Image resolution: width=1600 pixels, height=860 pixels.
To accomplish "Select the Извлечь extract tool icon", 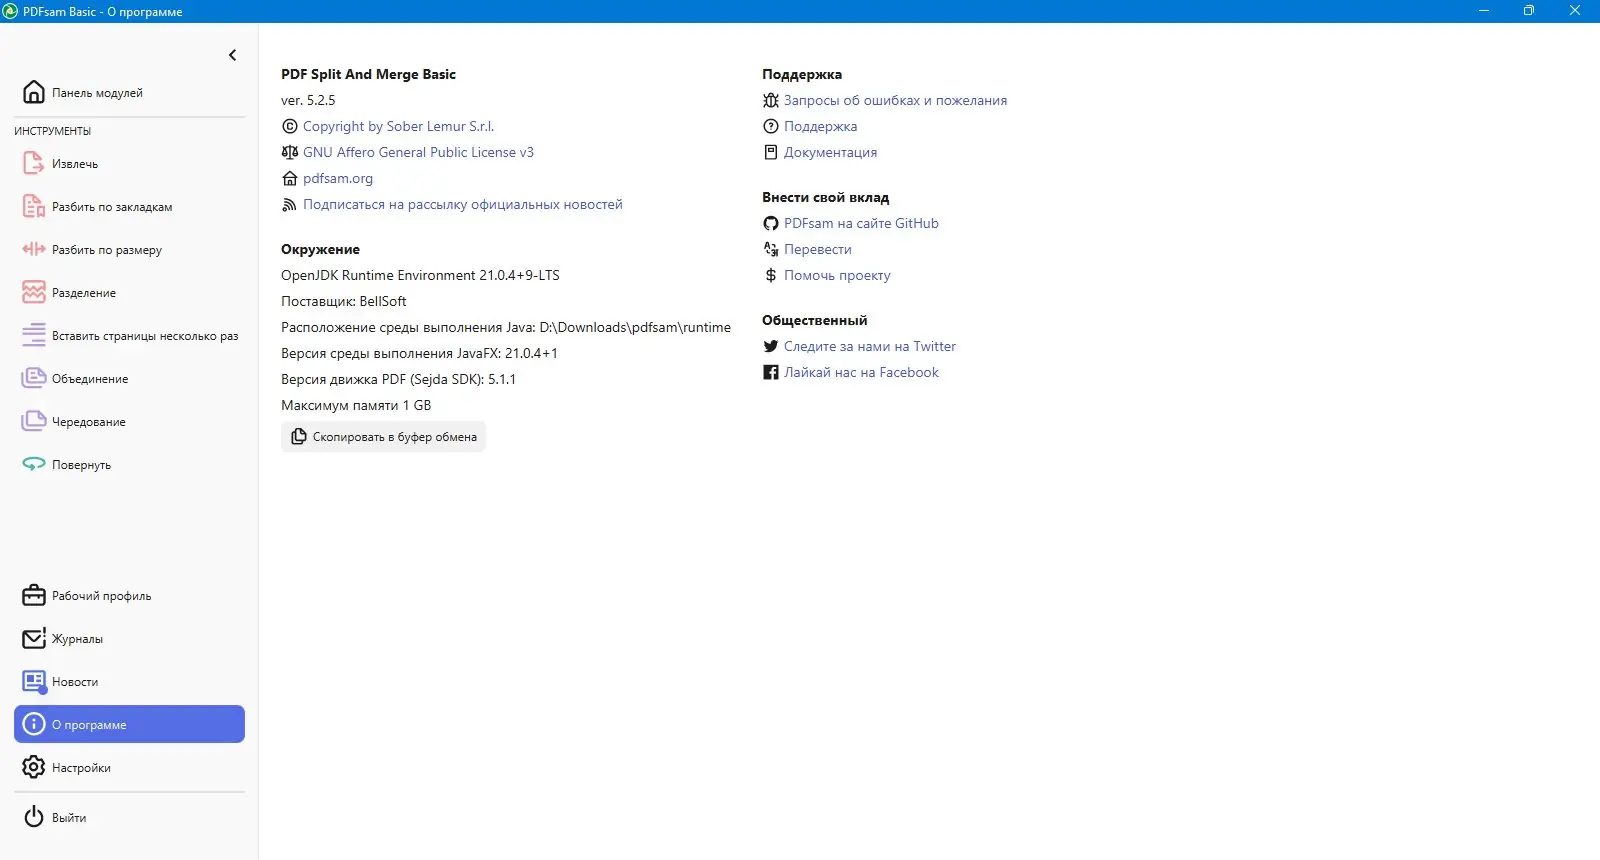I will click(x=34, y=163).
